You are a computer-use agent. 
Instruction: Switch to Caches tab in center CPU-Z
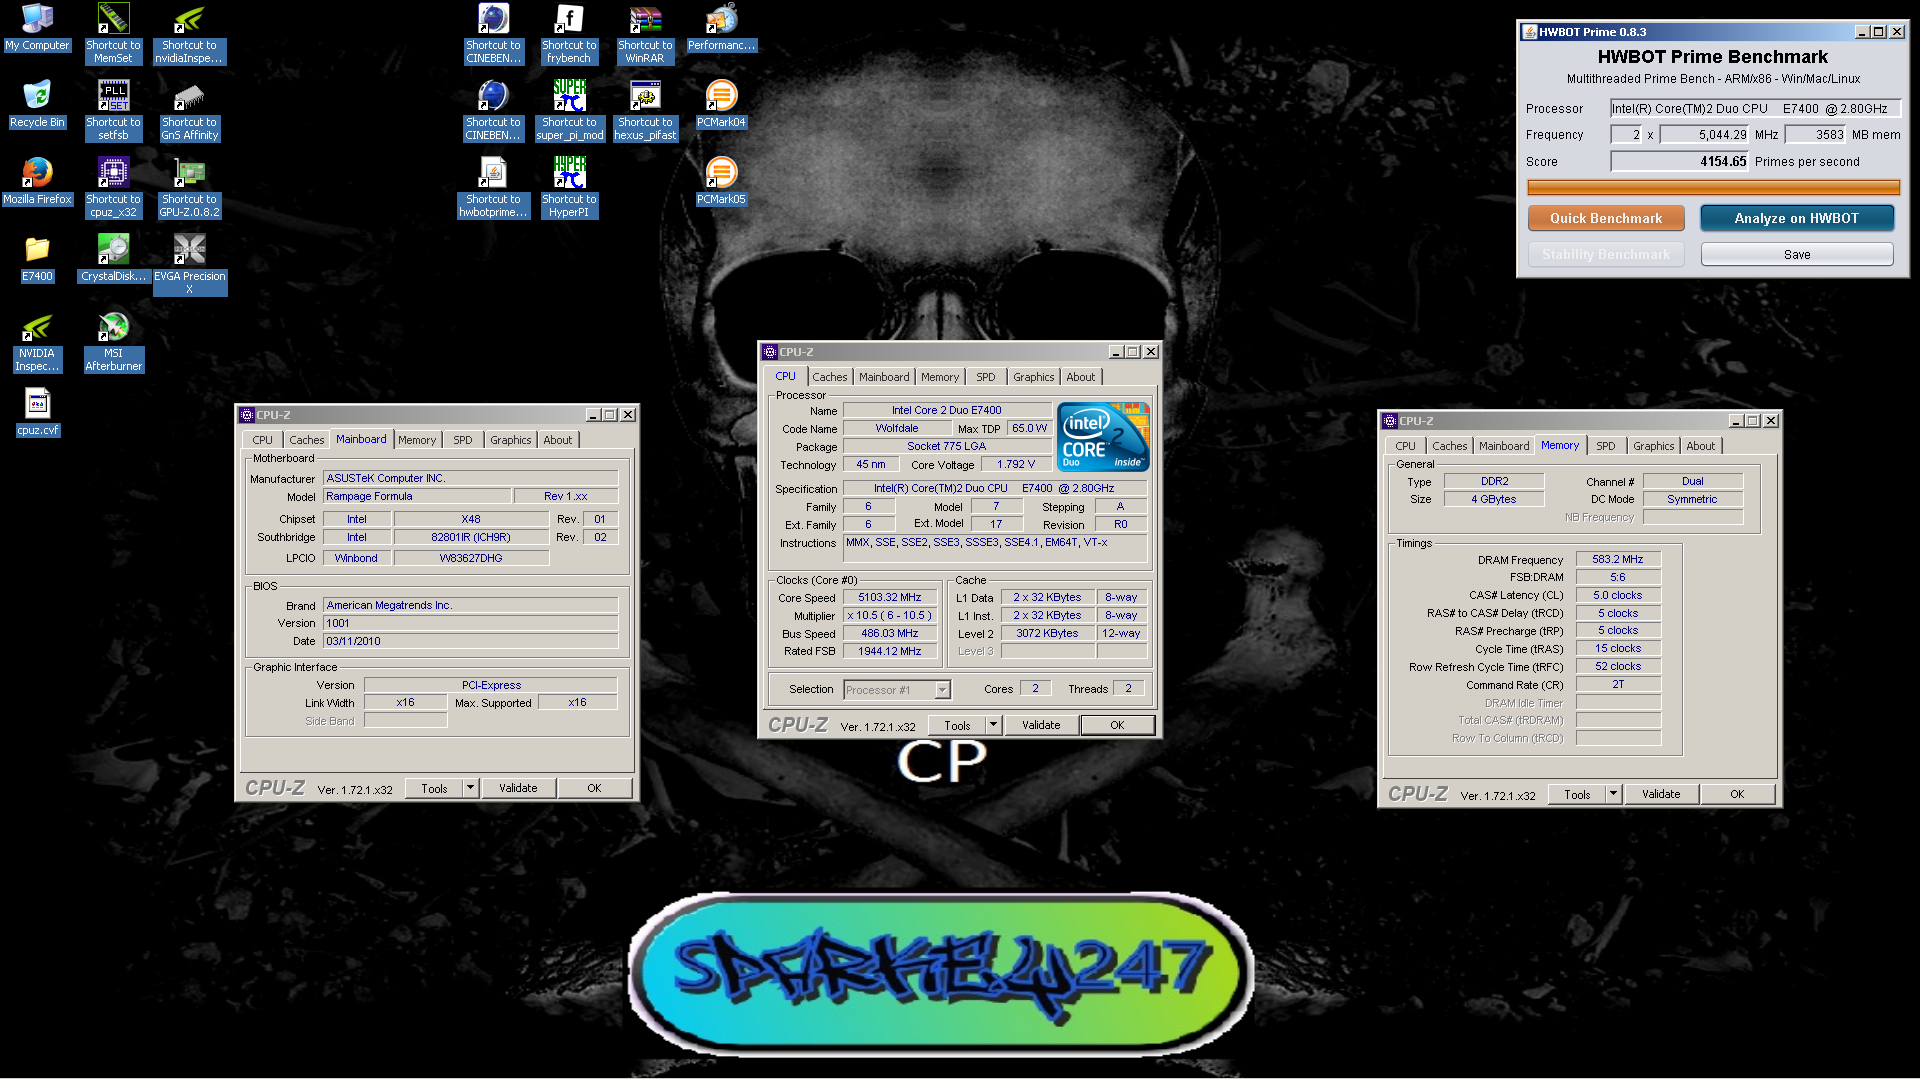829,377
